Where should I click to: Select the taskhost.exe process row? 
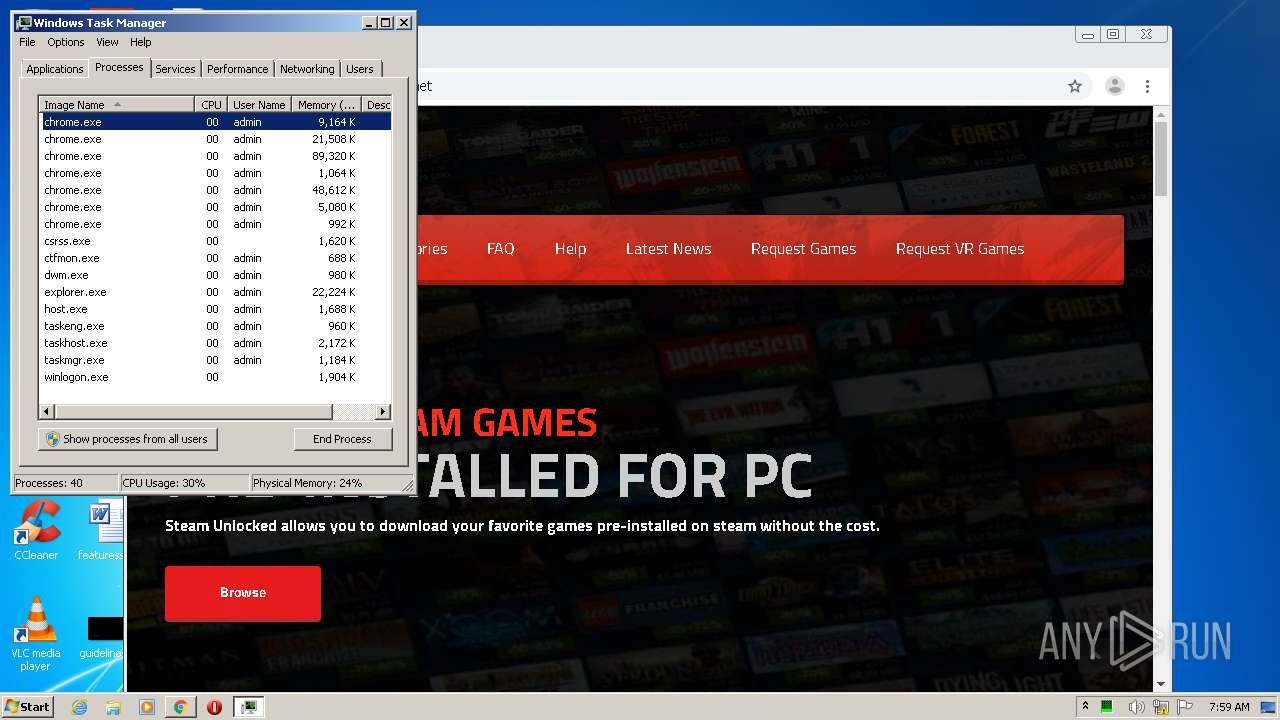(x=215, y=343)
